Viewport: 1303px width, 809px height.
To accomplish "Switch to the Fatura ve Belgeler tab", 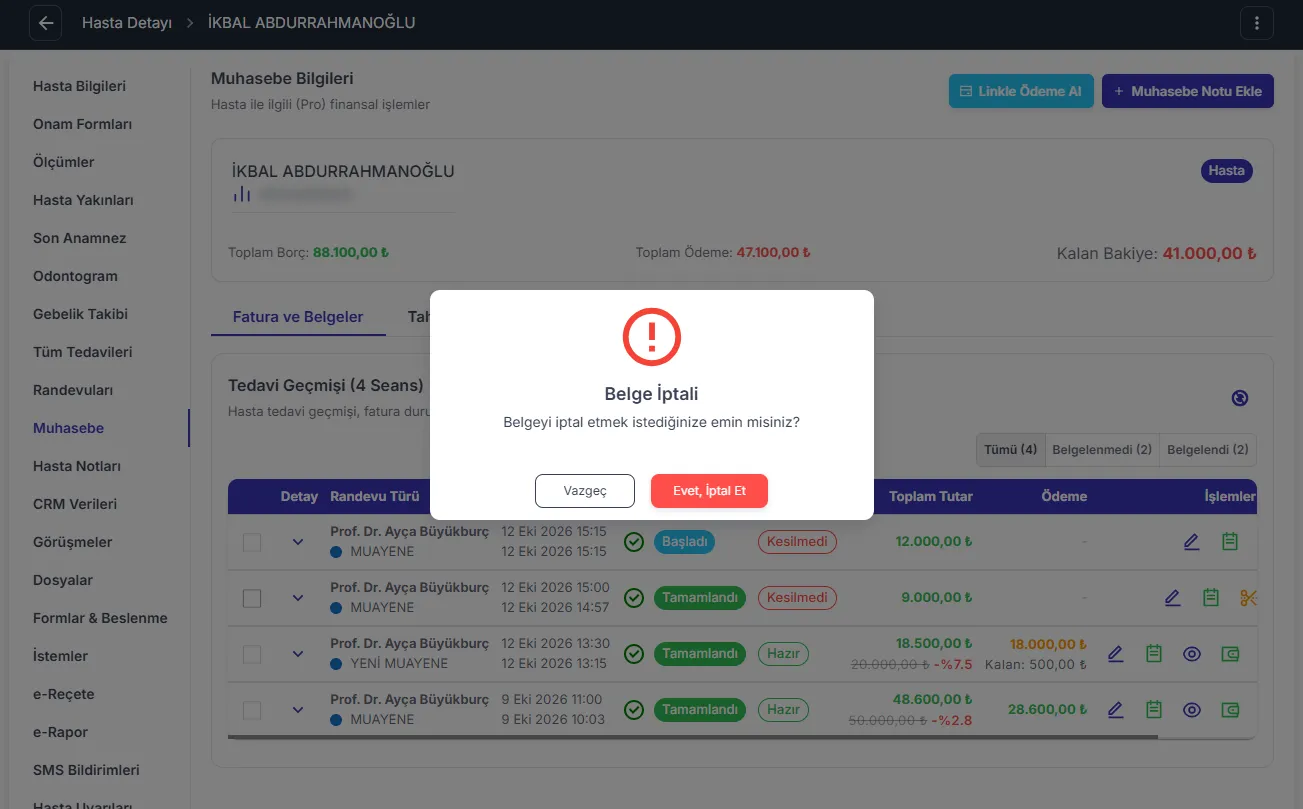I will (x=298, y=317).
